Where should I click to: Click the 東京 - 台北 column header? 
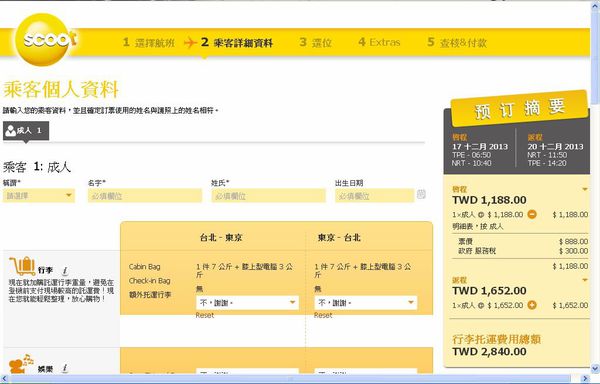click(339, 238)
